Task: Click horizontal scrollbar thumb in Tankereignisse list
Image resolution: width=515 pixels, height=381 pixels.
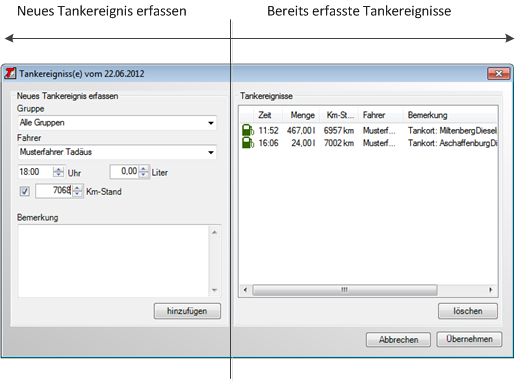Action: point(345,290)
